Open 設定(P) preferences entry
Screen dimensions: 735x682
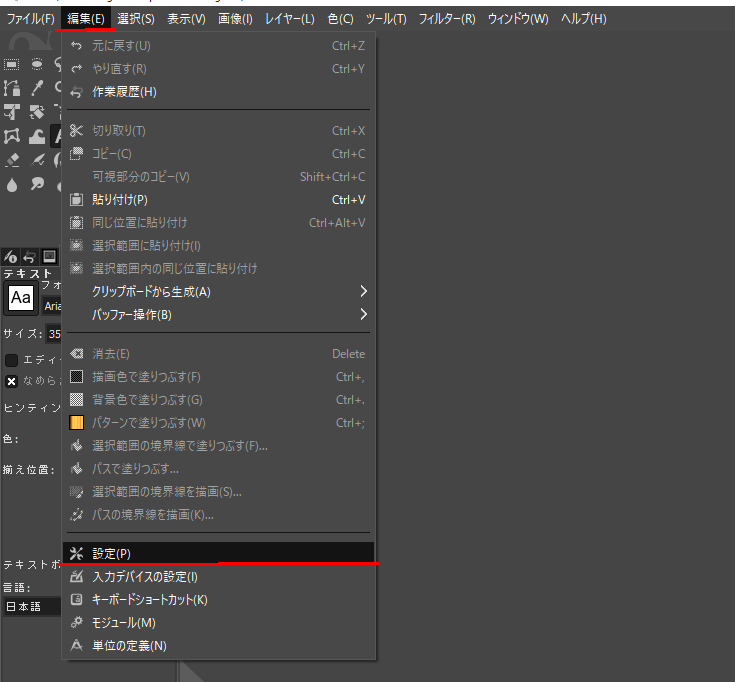click(x=218, y=554)
